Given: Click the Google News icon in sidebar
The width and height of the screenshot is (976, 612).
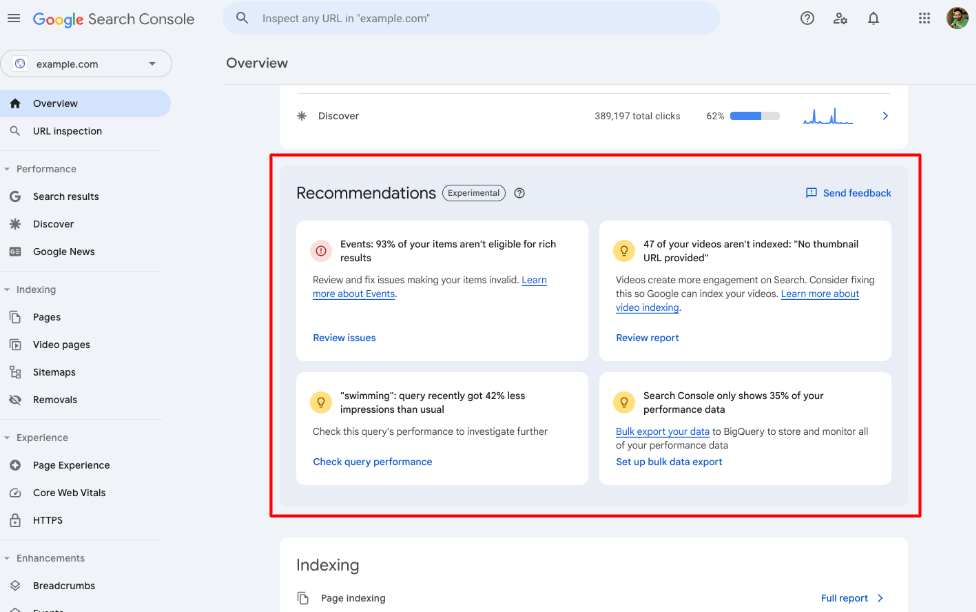Looking at the screenshot, I should [16, 252].
